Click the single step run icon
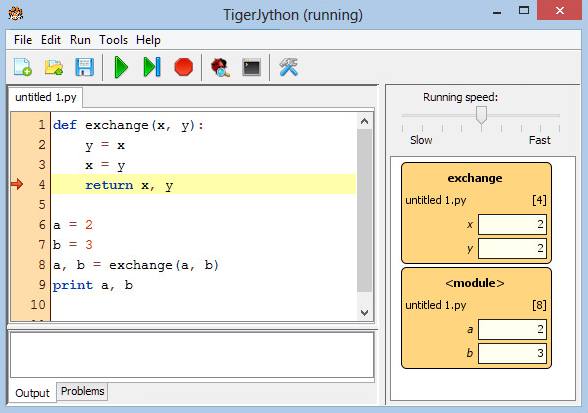 [x=152, y=67]
